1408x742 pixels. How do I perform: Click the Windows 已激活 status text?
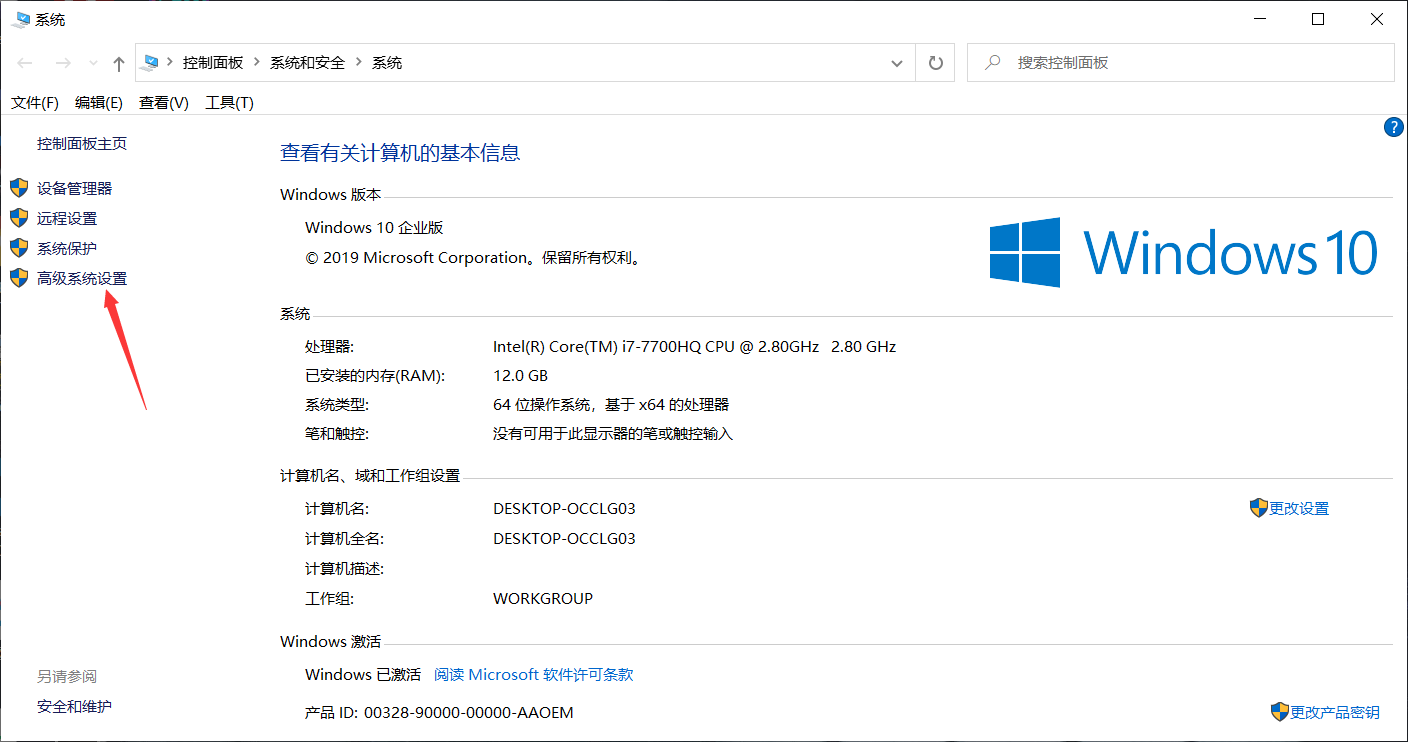pyautogui.click(x=363, y=674)
